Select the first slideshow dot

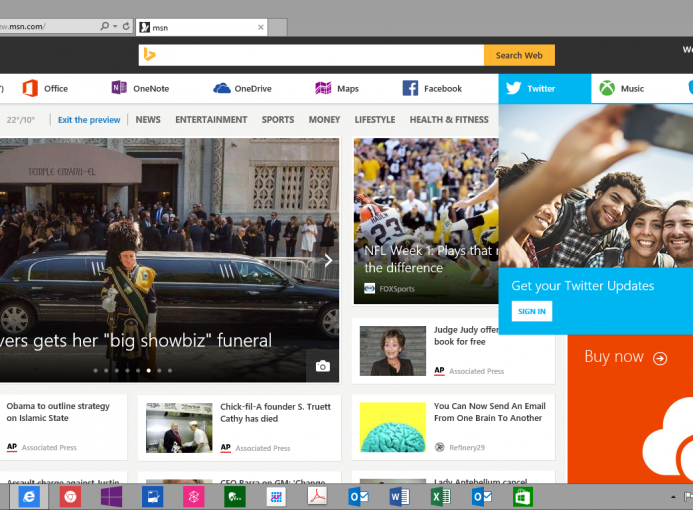click(x=95, y=371)
